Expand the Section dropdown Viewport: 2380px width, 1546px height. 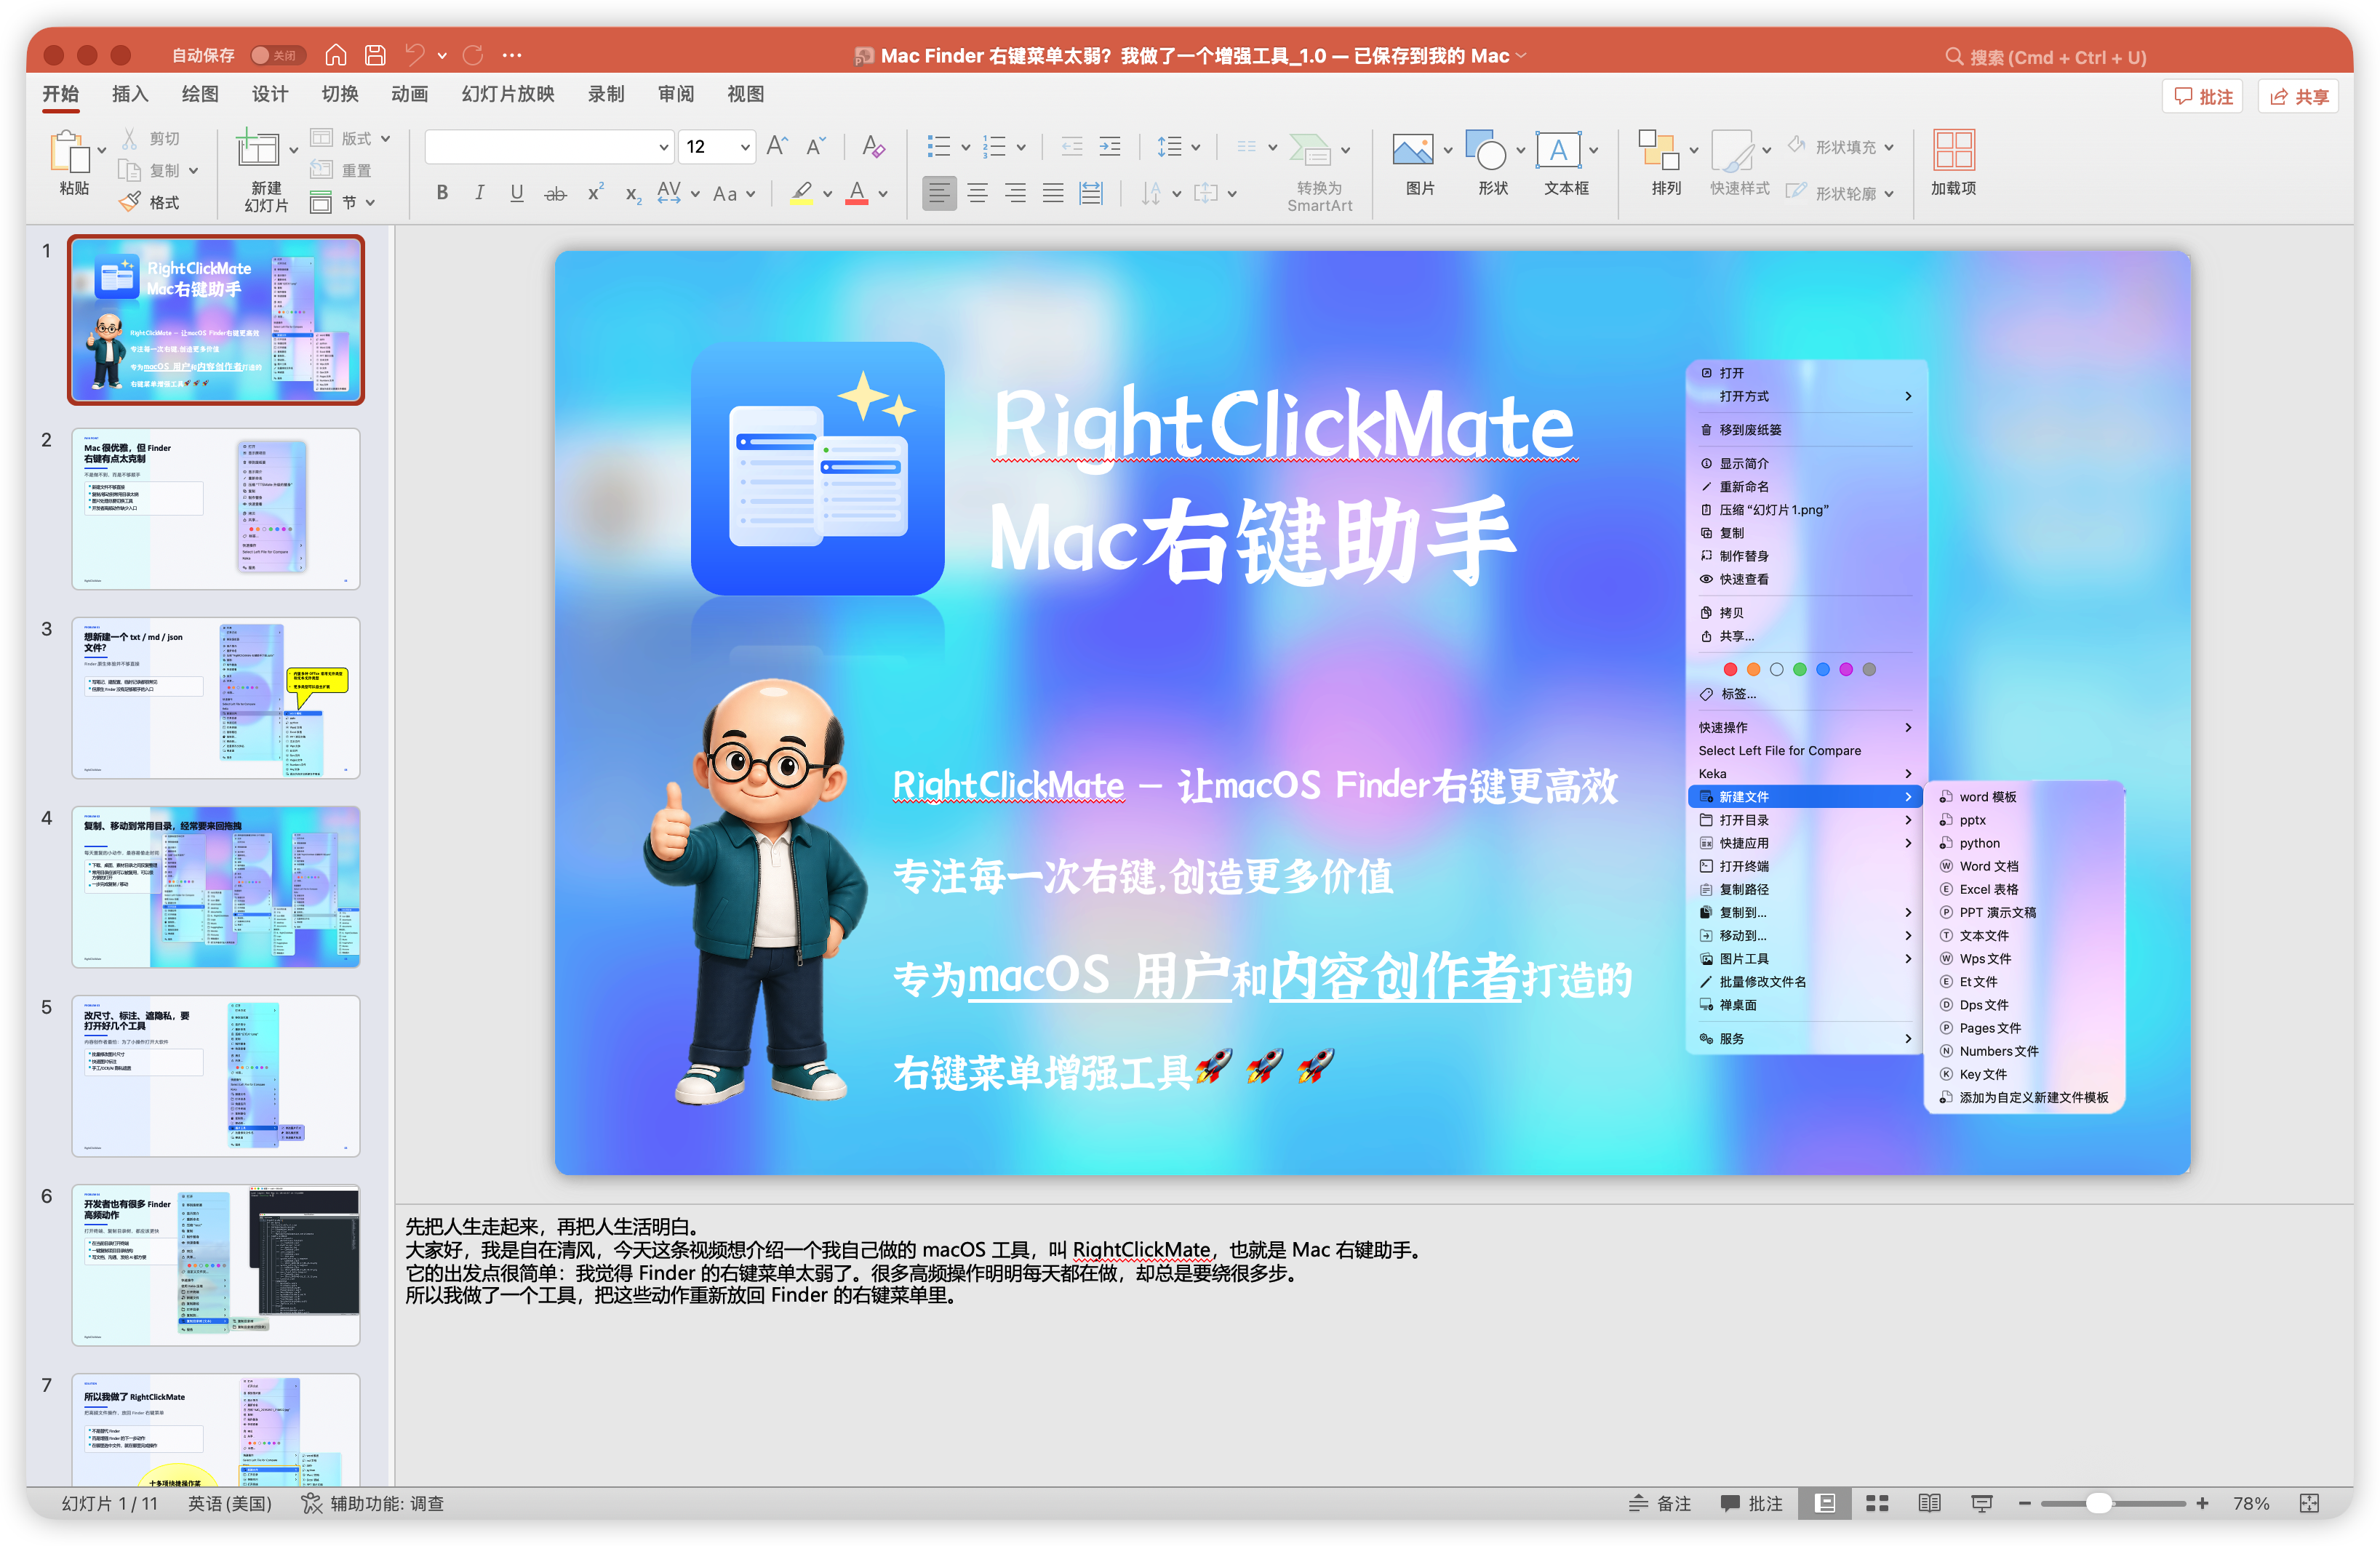[x=370, y=203]
